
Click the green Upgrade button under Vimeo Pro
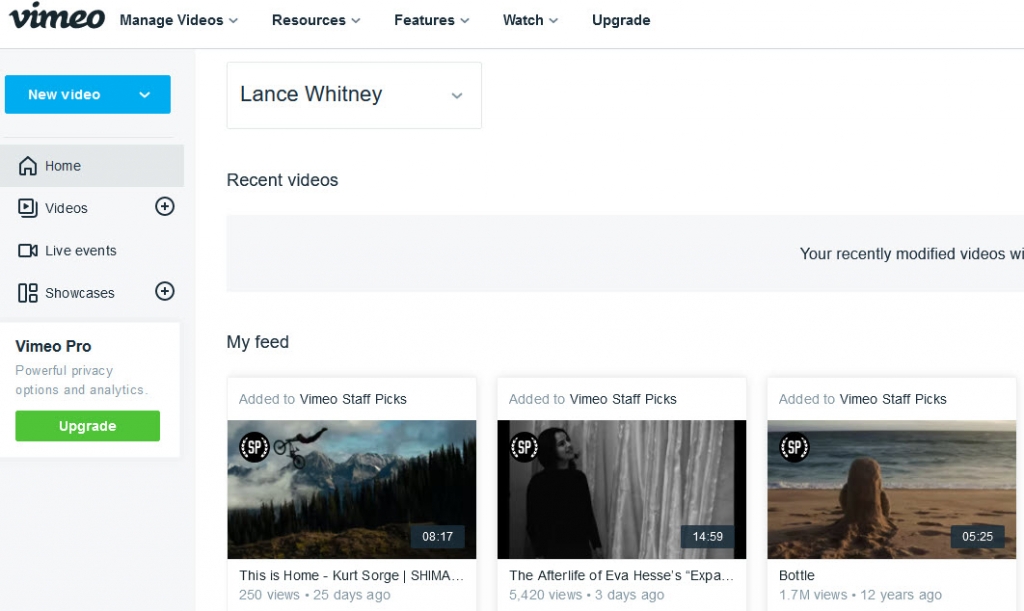pyautogui.click(x=87, y=425)
